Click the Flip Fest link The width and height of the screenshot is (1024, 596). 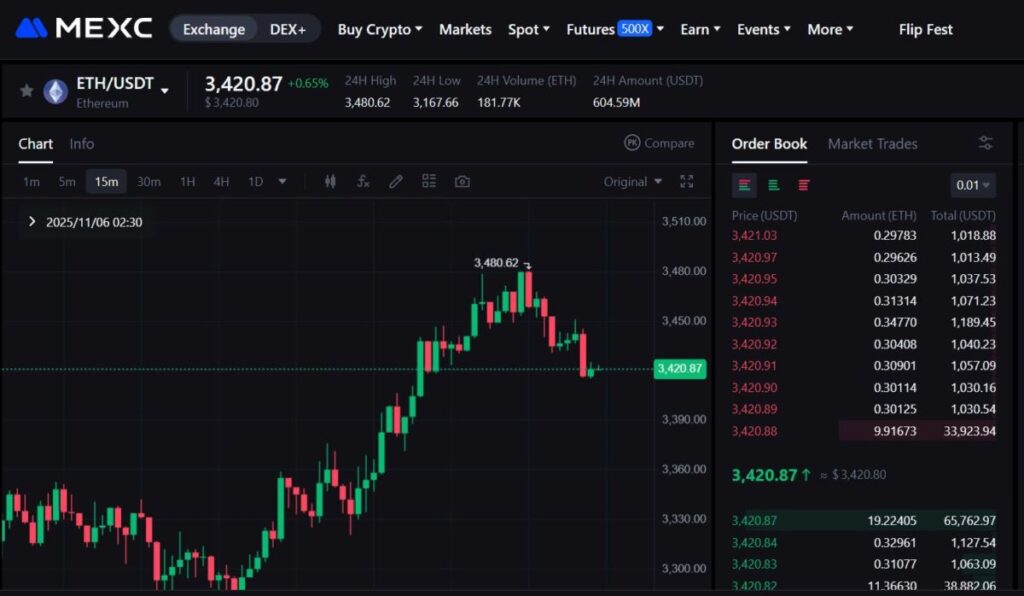(x=925, y=29)
